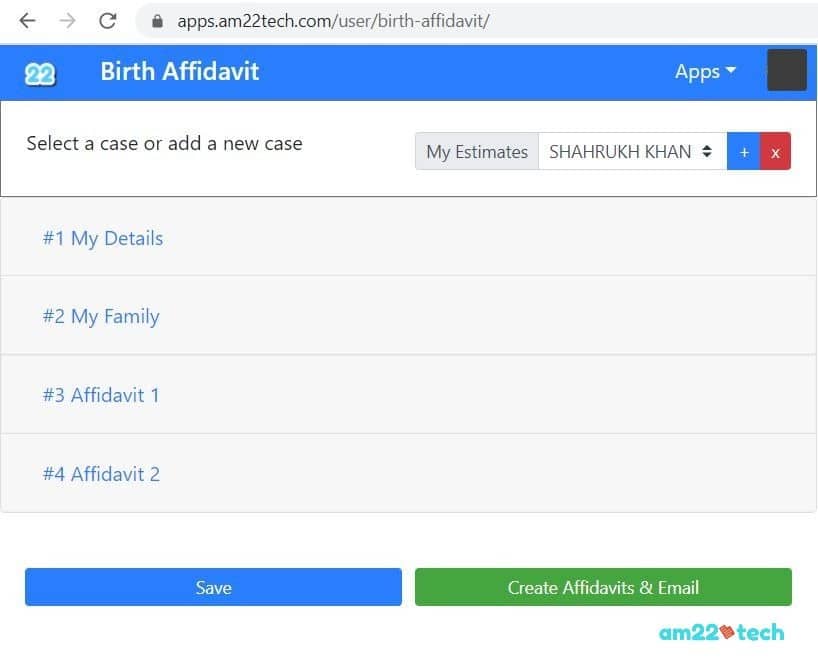Click the Birth Affidavit title
Viewport: 818px width, 659px height.
[x=179, y=71]
